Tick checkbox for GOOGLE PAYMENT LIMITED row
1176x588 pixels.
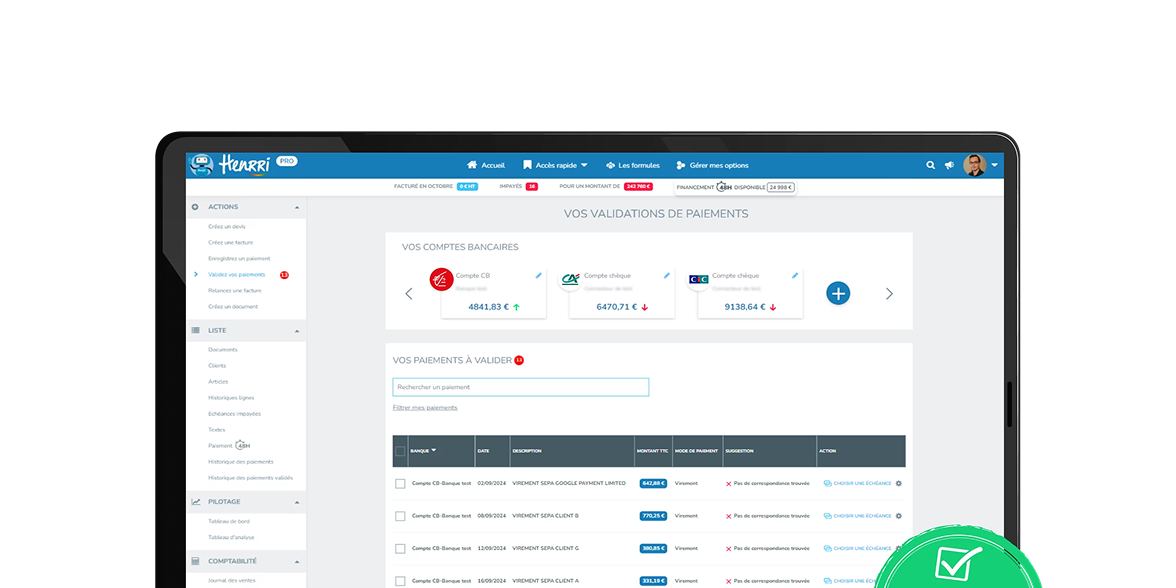400,484
